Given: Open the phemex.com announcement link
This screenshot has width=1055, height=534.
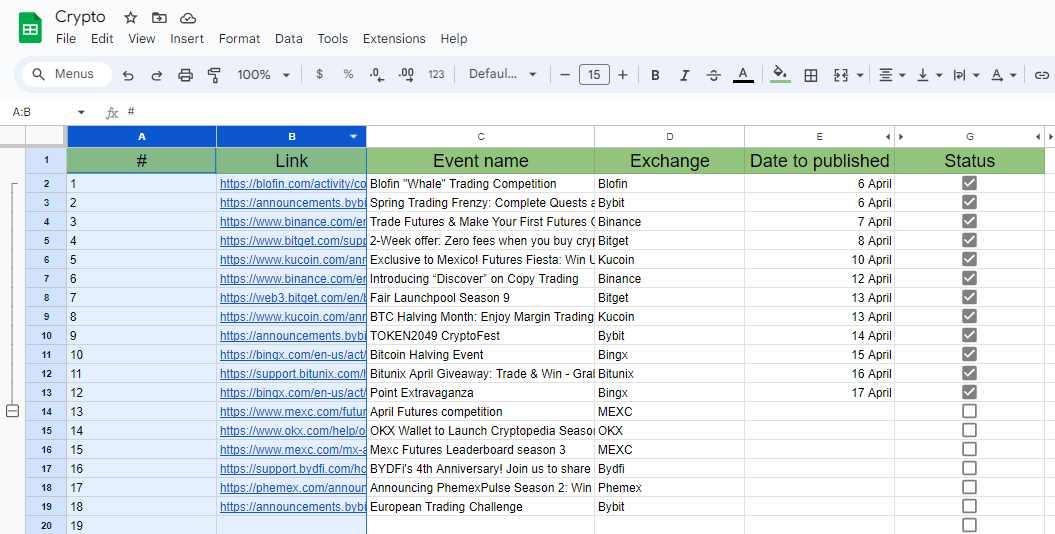Looking at the screenshot, I should click(x=293, y=488).
